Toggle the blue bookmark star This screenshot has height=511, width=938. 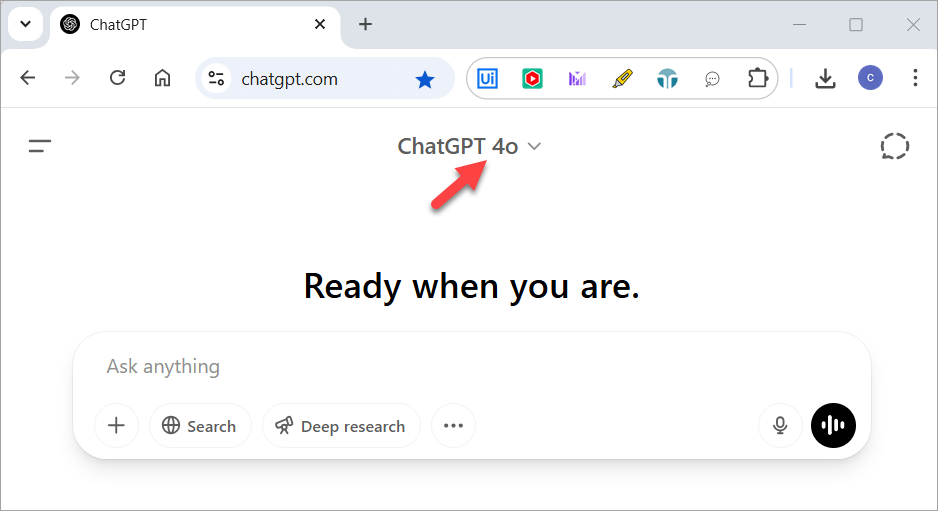pos(425,79)
